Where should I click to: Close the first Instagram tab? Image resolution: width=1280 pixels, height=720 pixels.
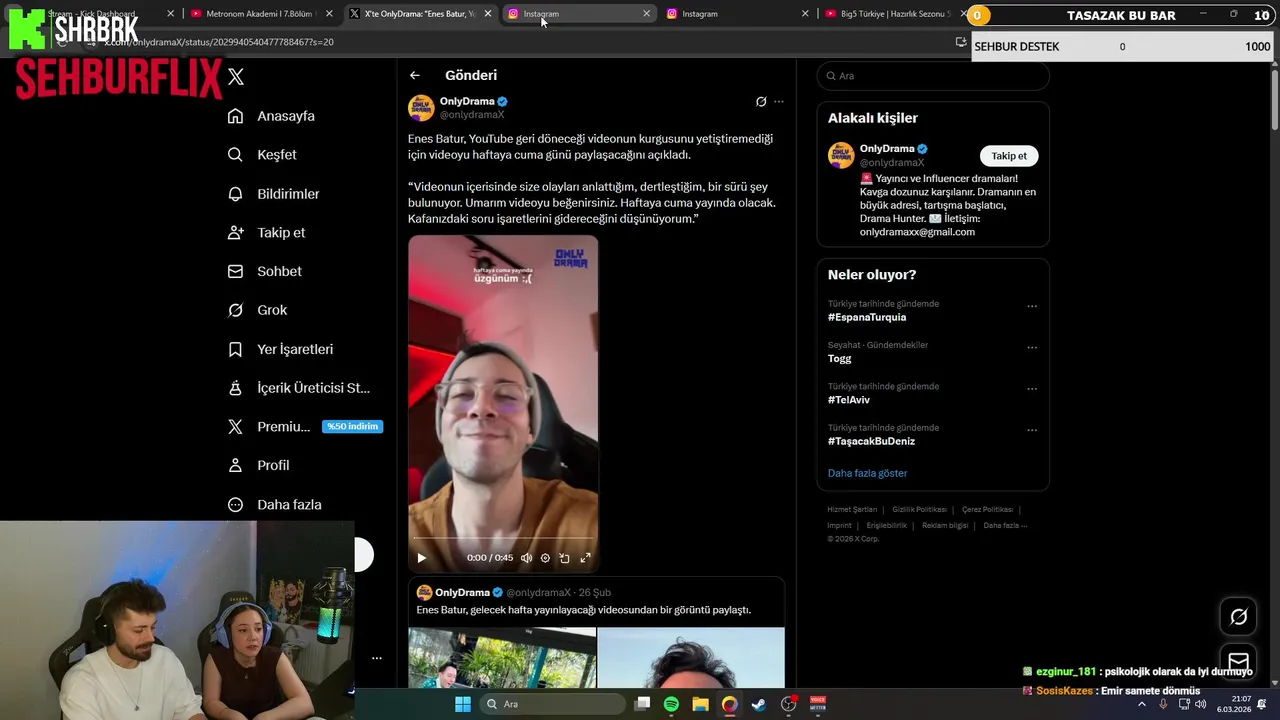click(646, 14)
